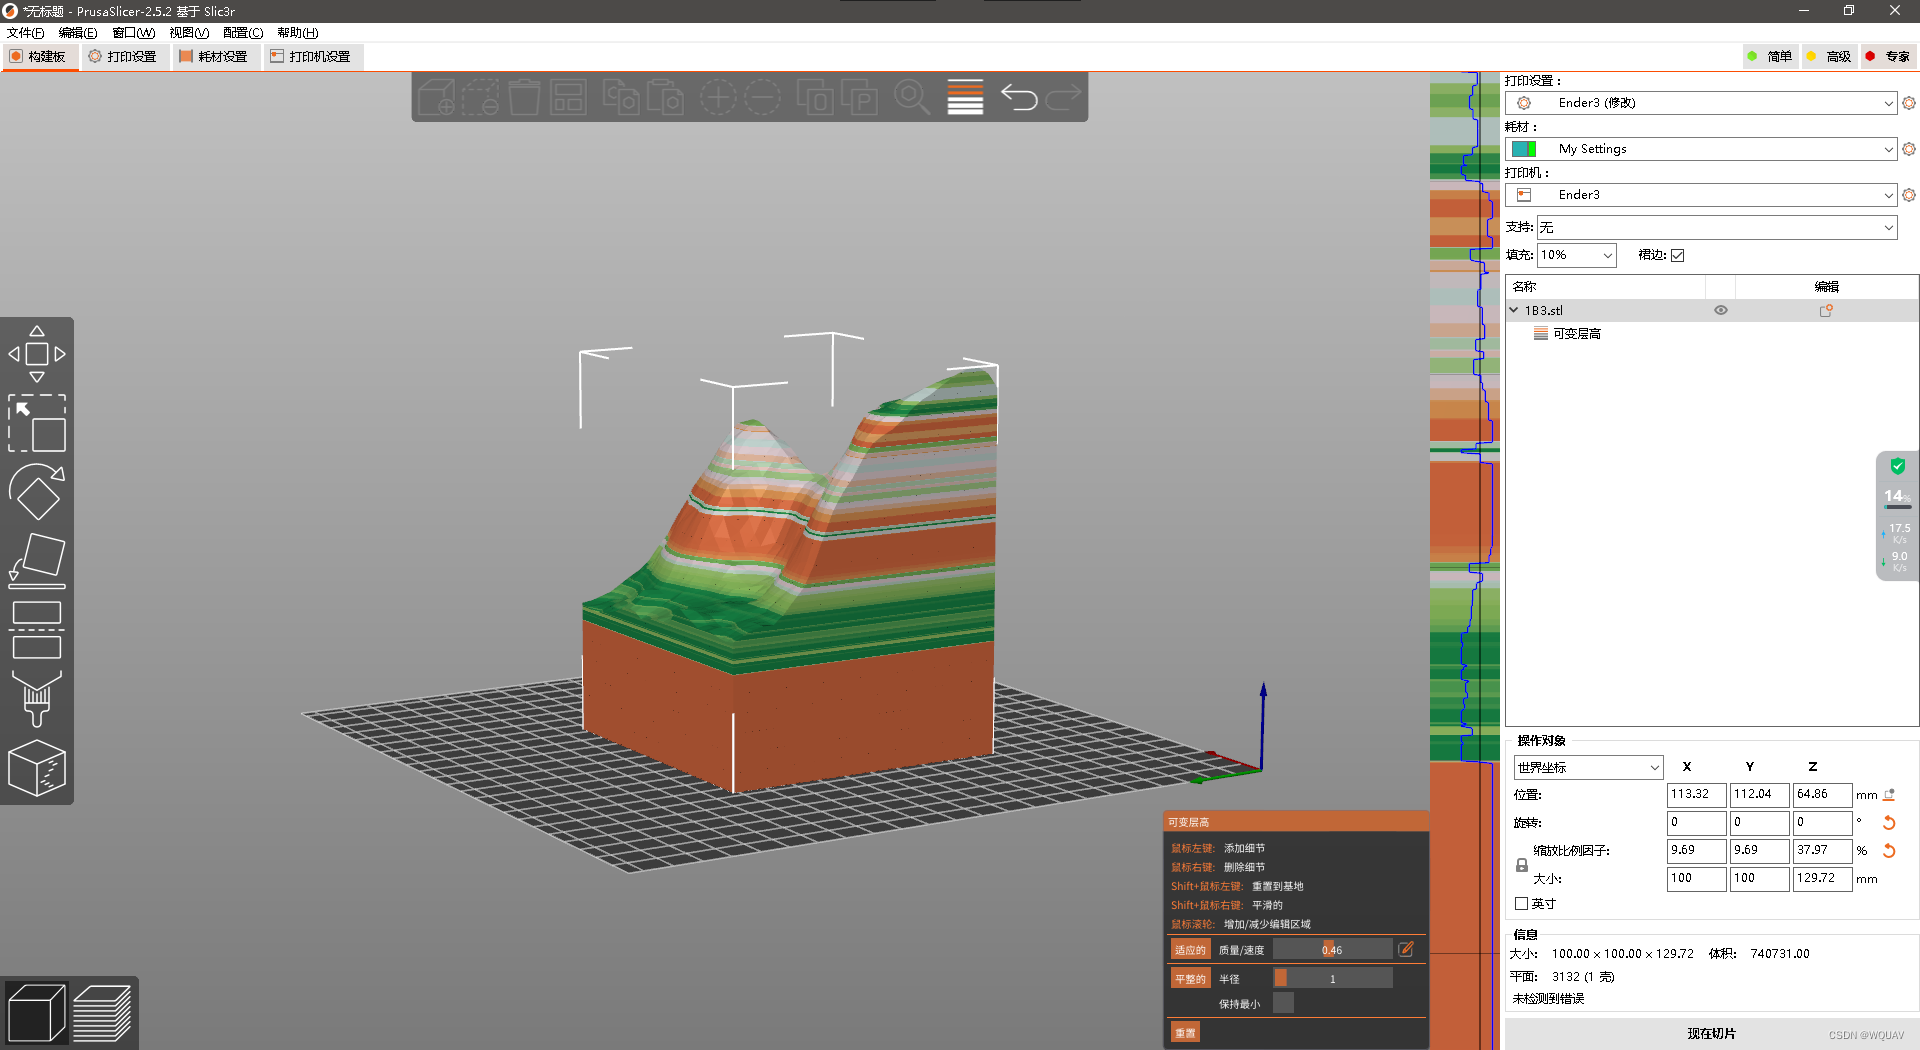Collapse the 1B3.stl tree item
Screen dimensions: 1920x1050
[x=1514, y=310]
